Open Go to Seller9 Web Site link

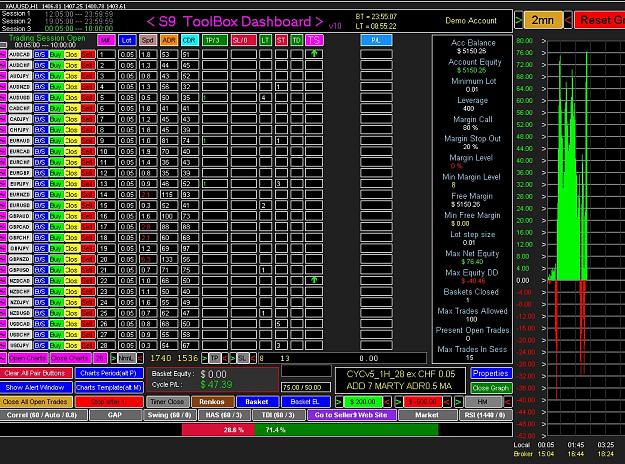click(x=351, y=415)
